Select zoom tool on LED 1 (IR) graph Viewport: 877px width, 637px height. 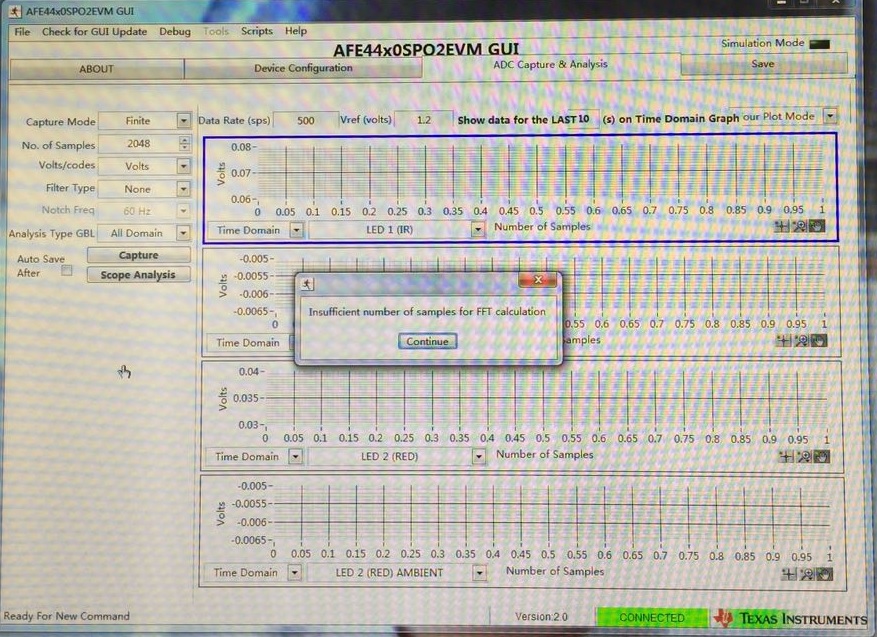799,227
